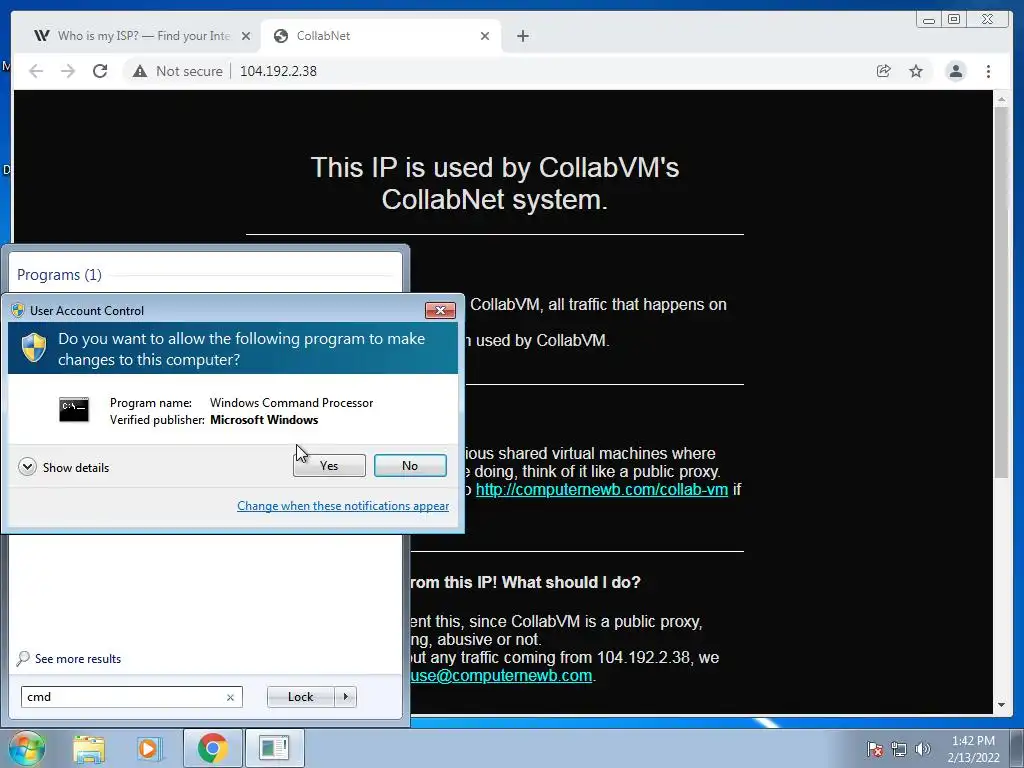The width and height of the screenshot is (1024, 768).
Task: Click See more results in Start menu
Action: pos(78,659)
